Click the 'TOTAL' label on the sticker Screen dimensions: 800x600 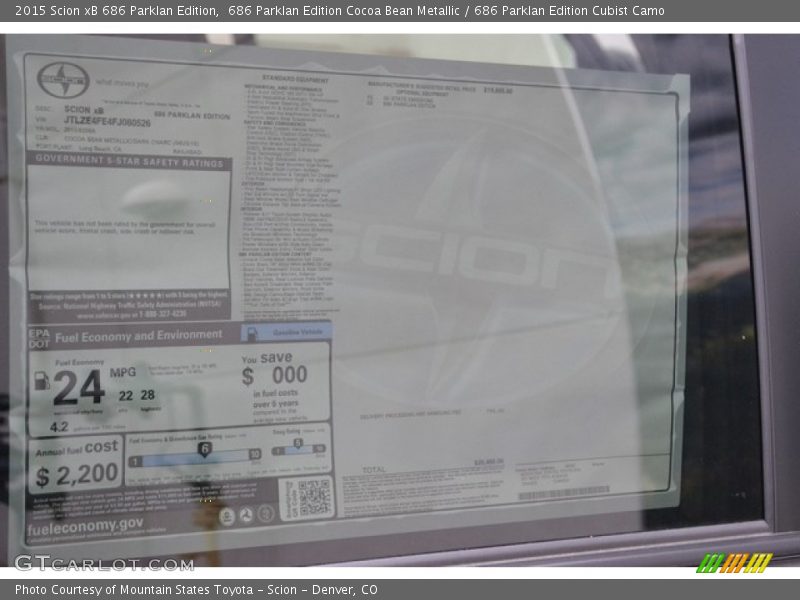[x=374, y=469]
